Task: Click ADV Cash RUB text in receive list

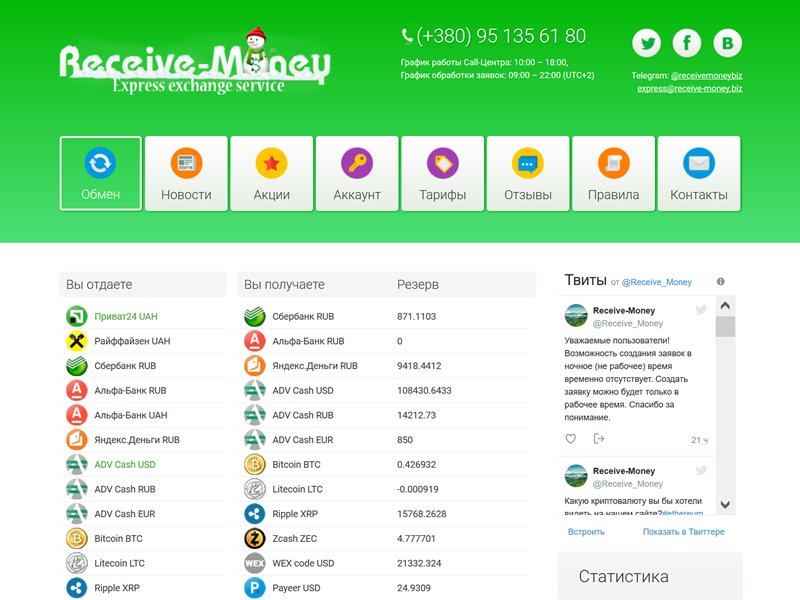Action: click(303, 415)
